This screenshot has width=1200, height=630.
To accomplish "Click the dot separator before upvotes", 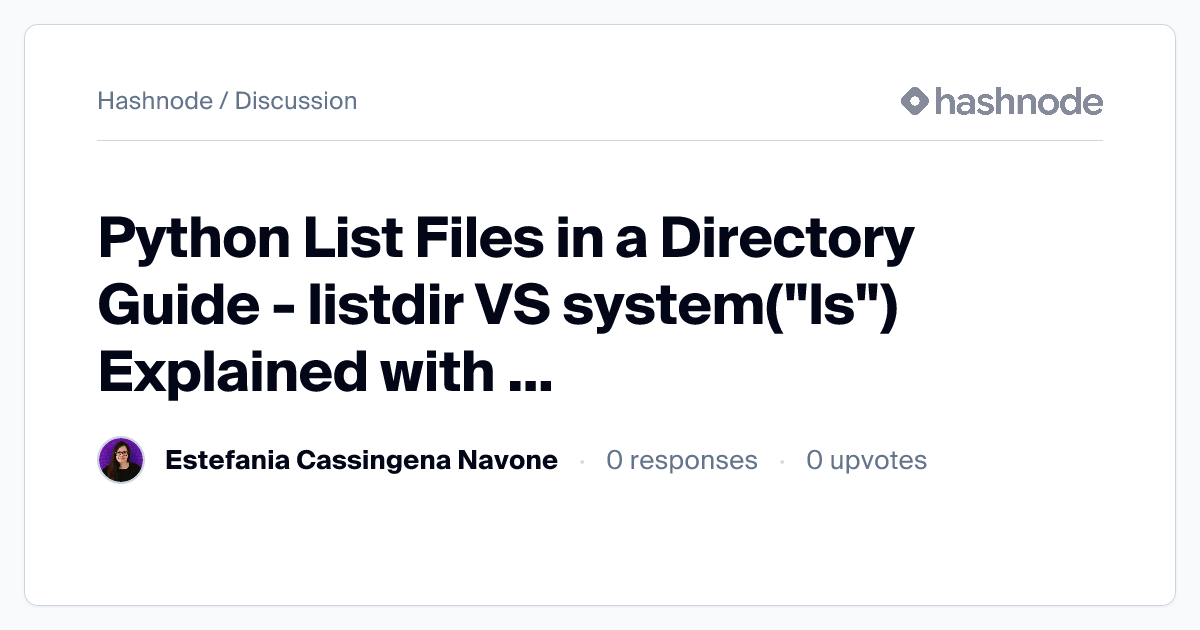I will [x=782, y=461].
